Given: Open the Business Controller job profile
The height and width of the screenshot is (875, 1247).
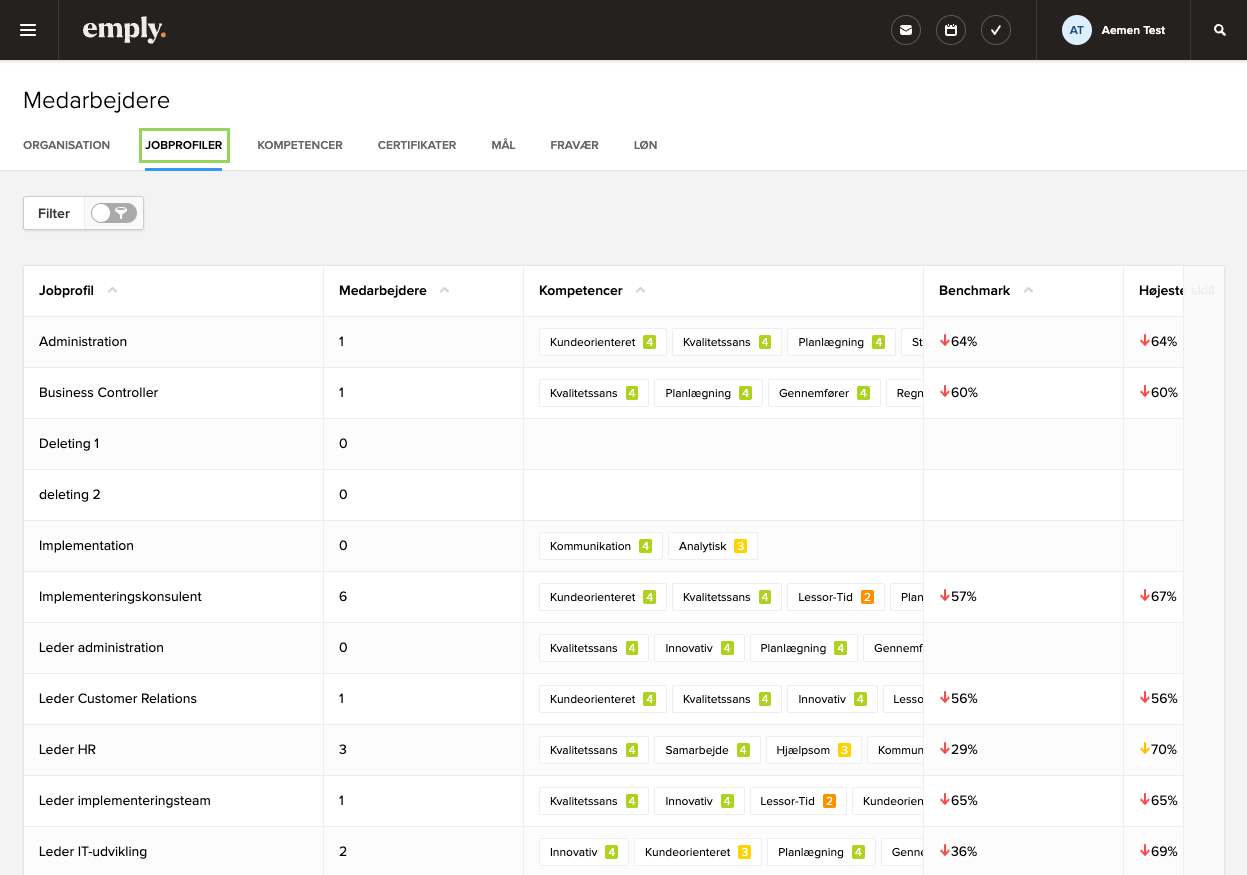Looking at the screenshot, I should [x=98, y=392].
